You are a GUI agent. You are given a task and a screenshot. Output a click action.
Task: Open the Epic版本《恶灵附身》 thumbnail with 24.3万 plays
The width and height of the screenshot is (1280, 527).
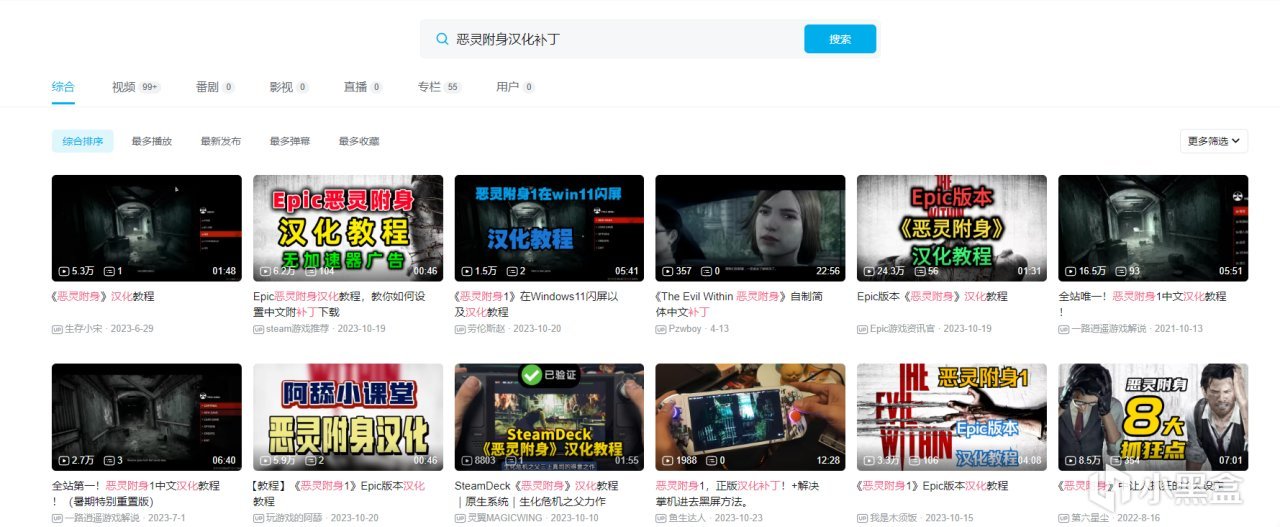pyautogui.click(x=952, y=228)
